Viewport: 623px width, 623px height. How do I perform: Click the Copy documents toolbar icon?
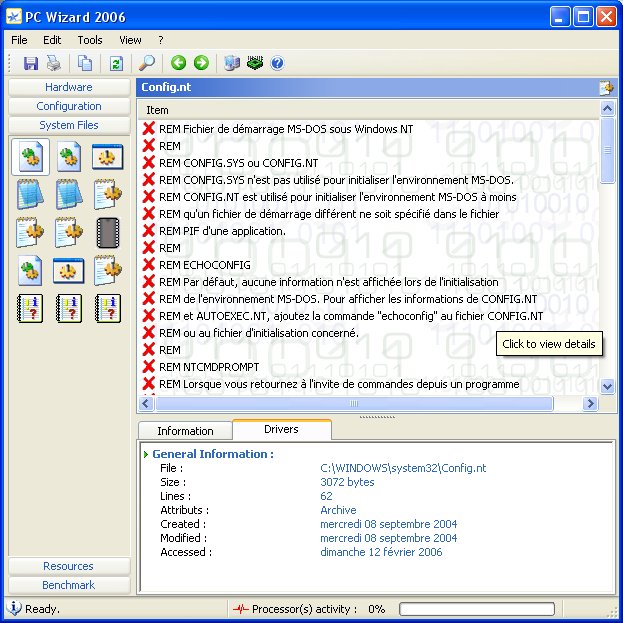tap(85, 63)
